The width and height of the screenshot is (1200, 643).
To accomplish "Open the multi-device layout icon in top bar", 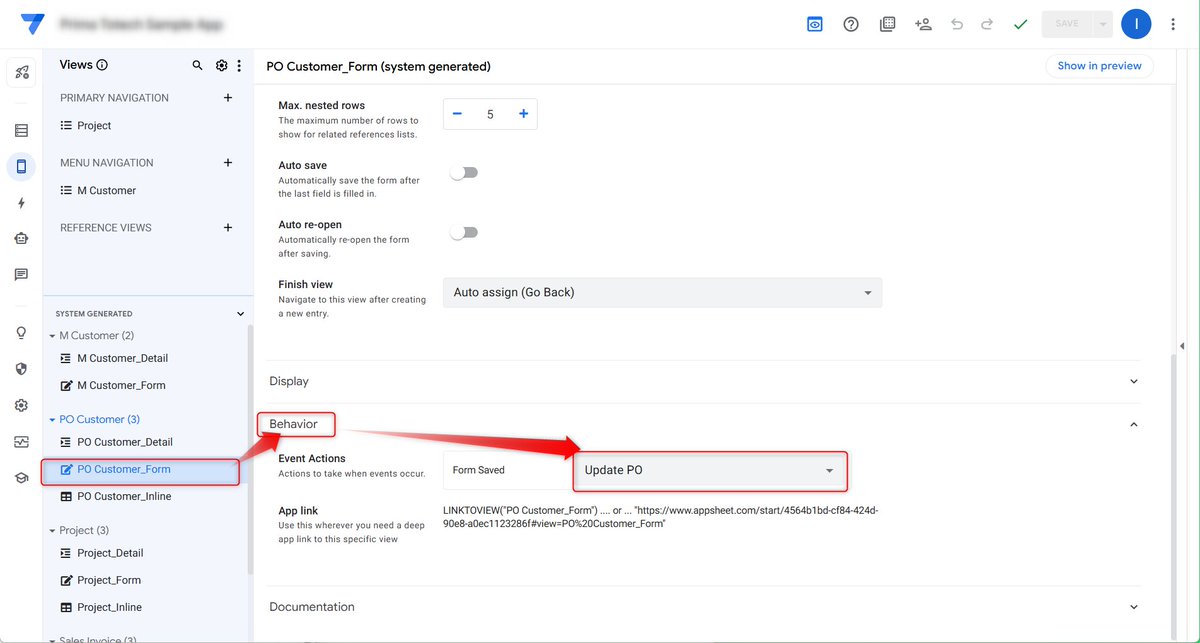I will 887,24.
